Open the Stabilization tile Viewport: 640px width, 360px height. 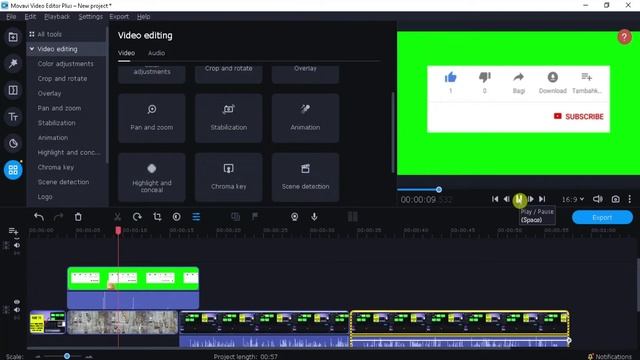(229, 118)
